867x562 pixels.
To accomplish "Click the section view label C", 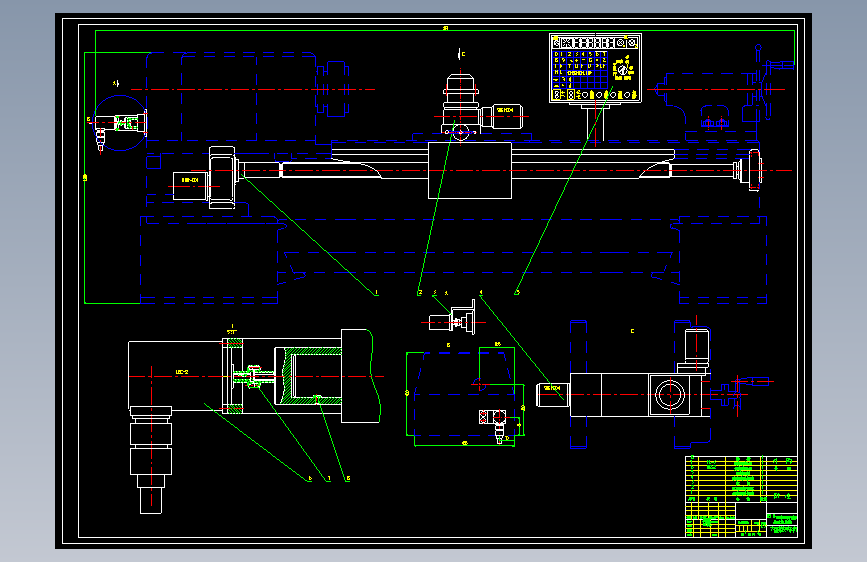I will (632, 331).
